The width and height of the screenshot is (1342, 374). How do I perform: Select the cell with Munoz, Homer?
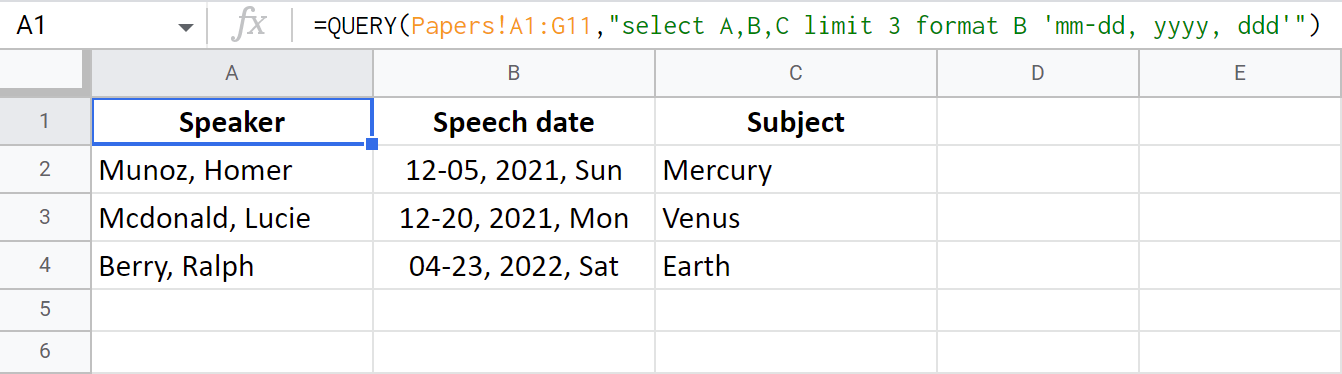[x=232, y=170]
